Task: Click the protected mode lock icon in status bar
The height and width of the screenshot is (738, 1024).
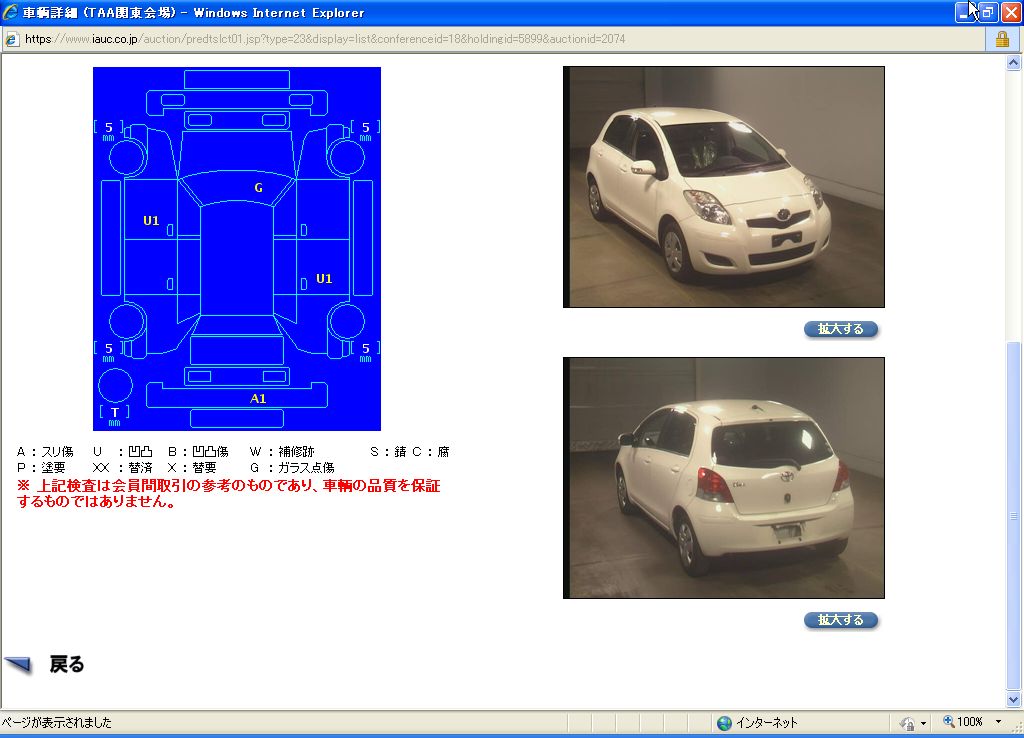Action: [x=906, y=722]
